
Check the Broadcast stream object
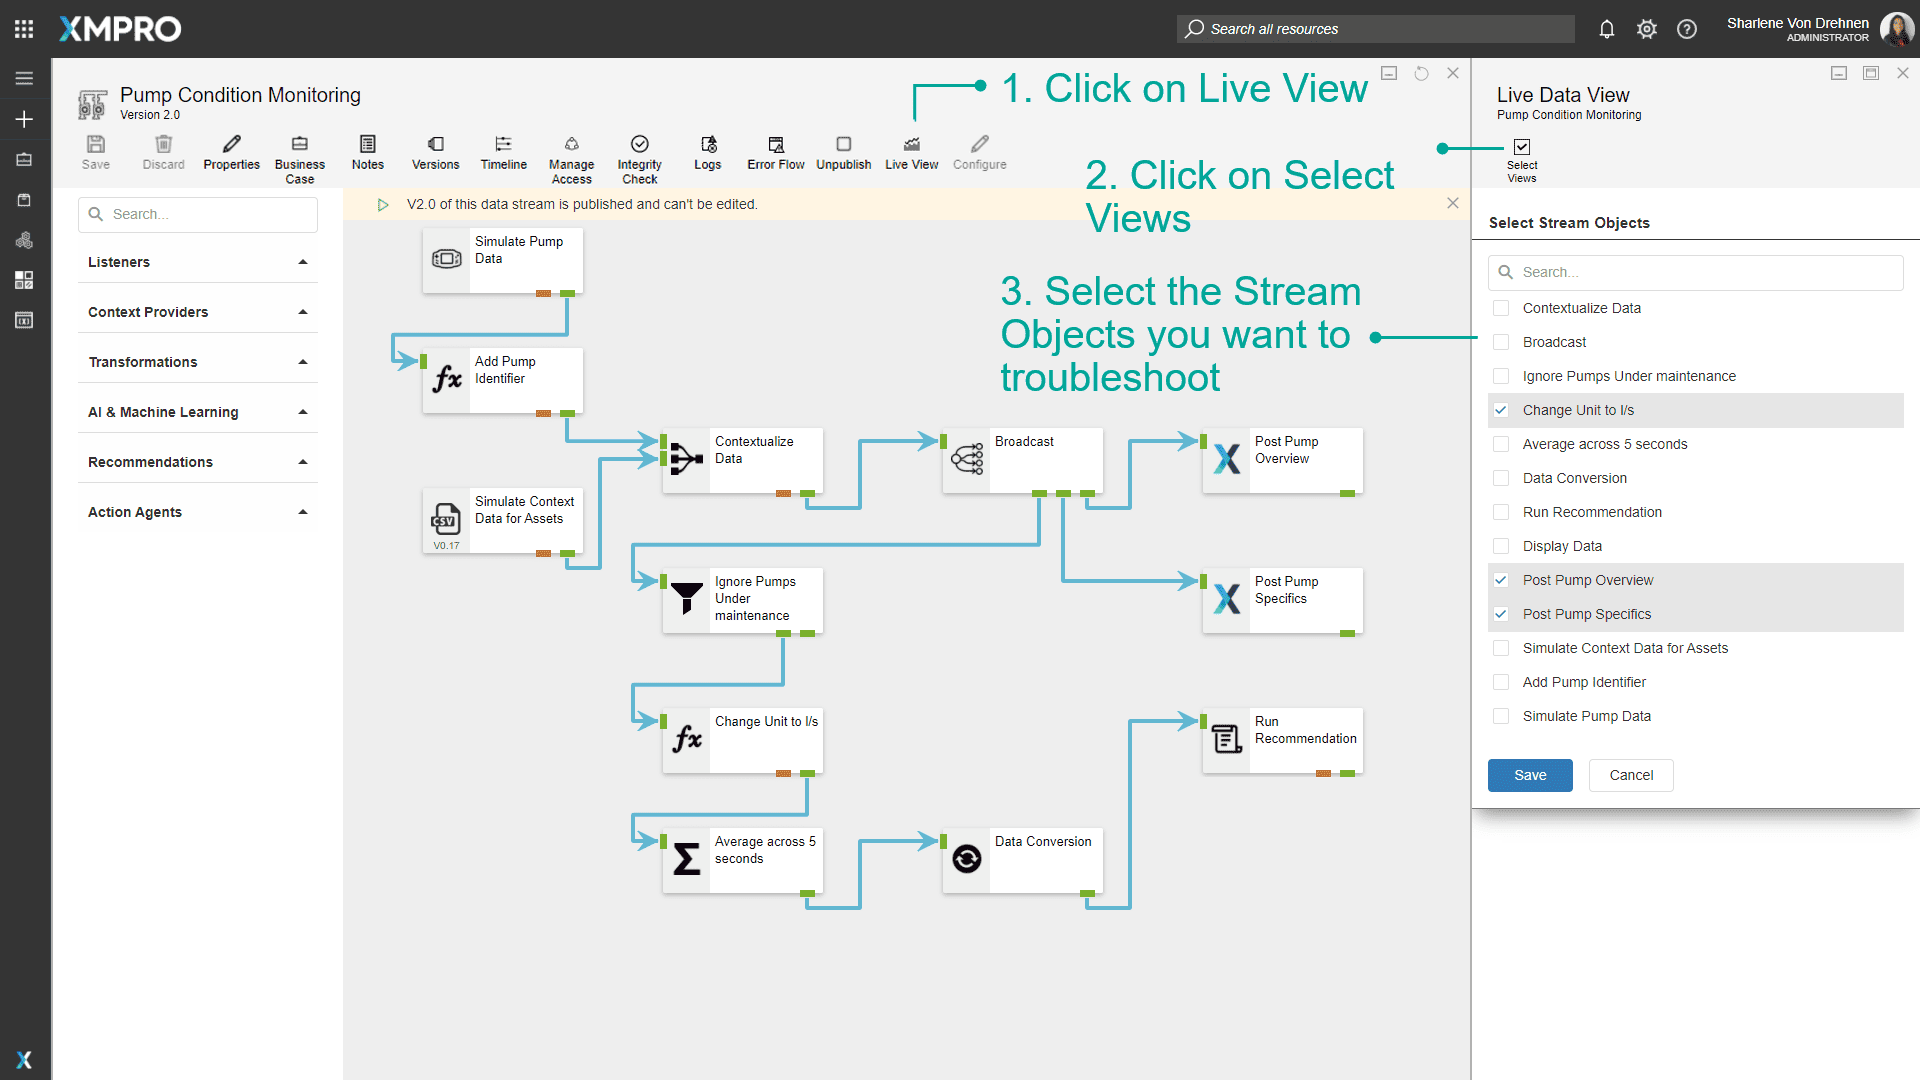(x=1501, y=342)
